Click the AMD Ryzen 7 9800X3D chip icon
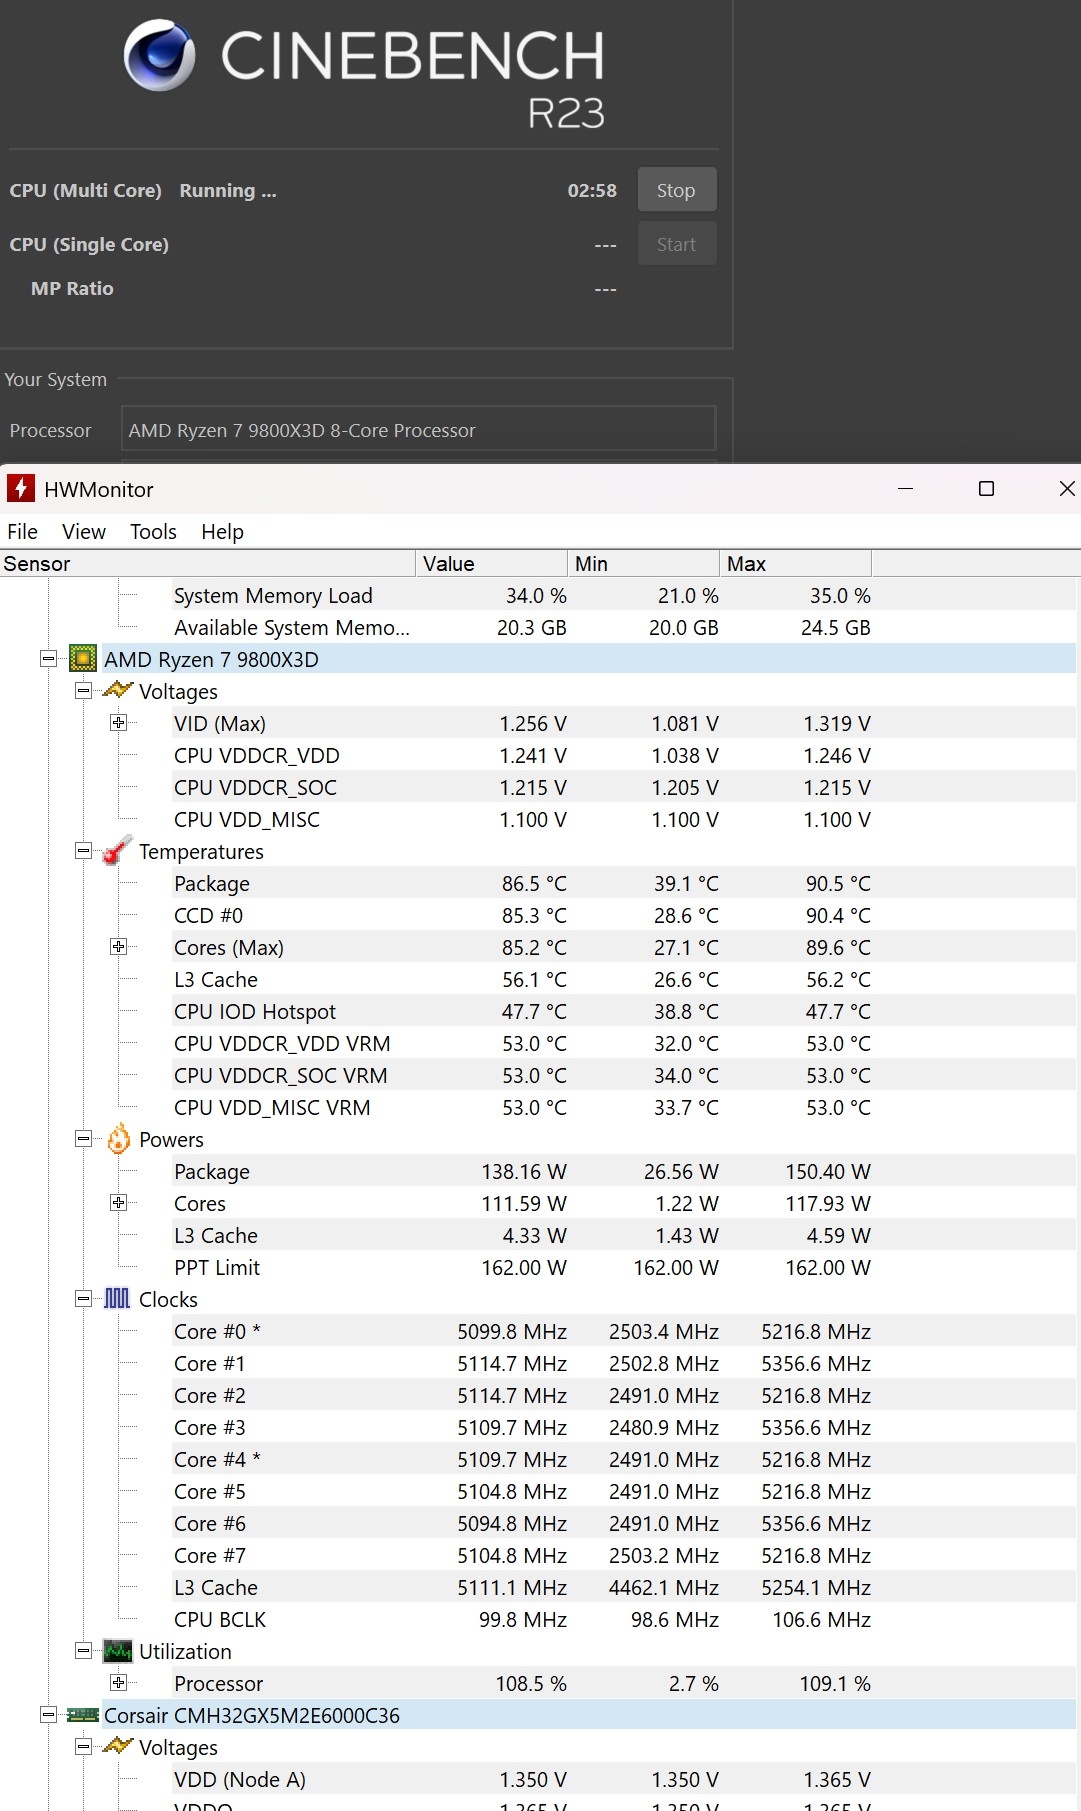Viewport: 1081px width, 1811px height. click(x=83, y=659)
